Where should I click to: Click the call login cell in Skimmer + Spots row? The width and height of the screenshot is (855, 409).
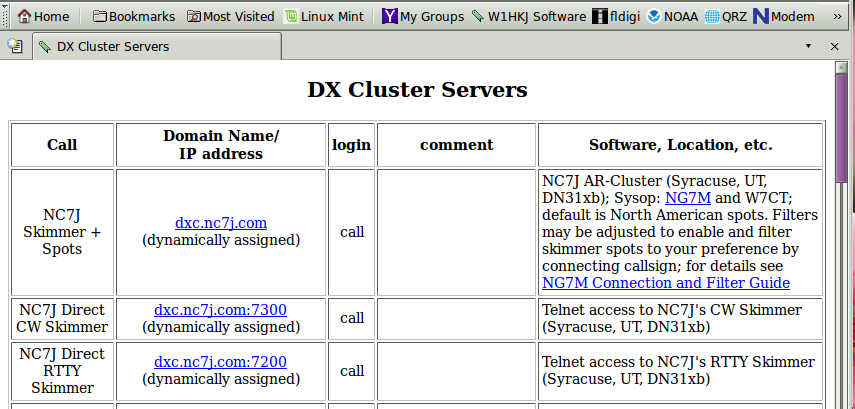point(351,232)
